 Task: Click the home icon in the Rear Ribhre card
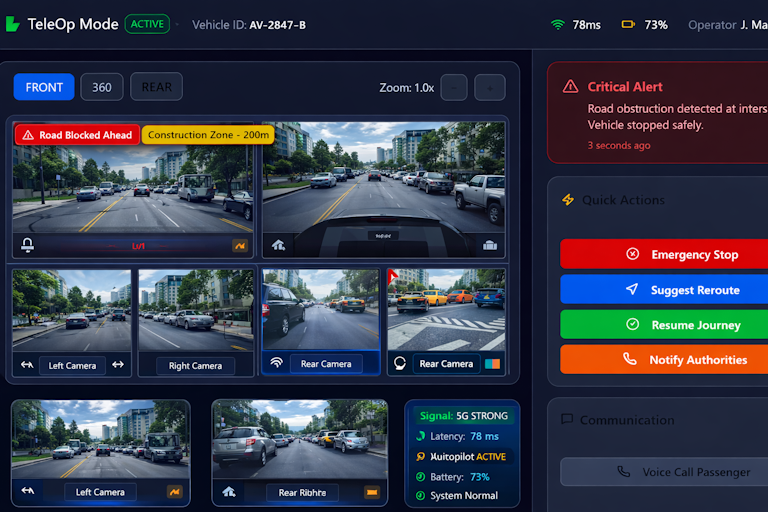[x=229, y=491]
